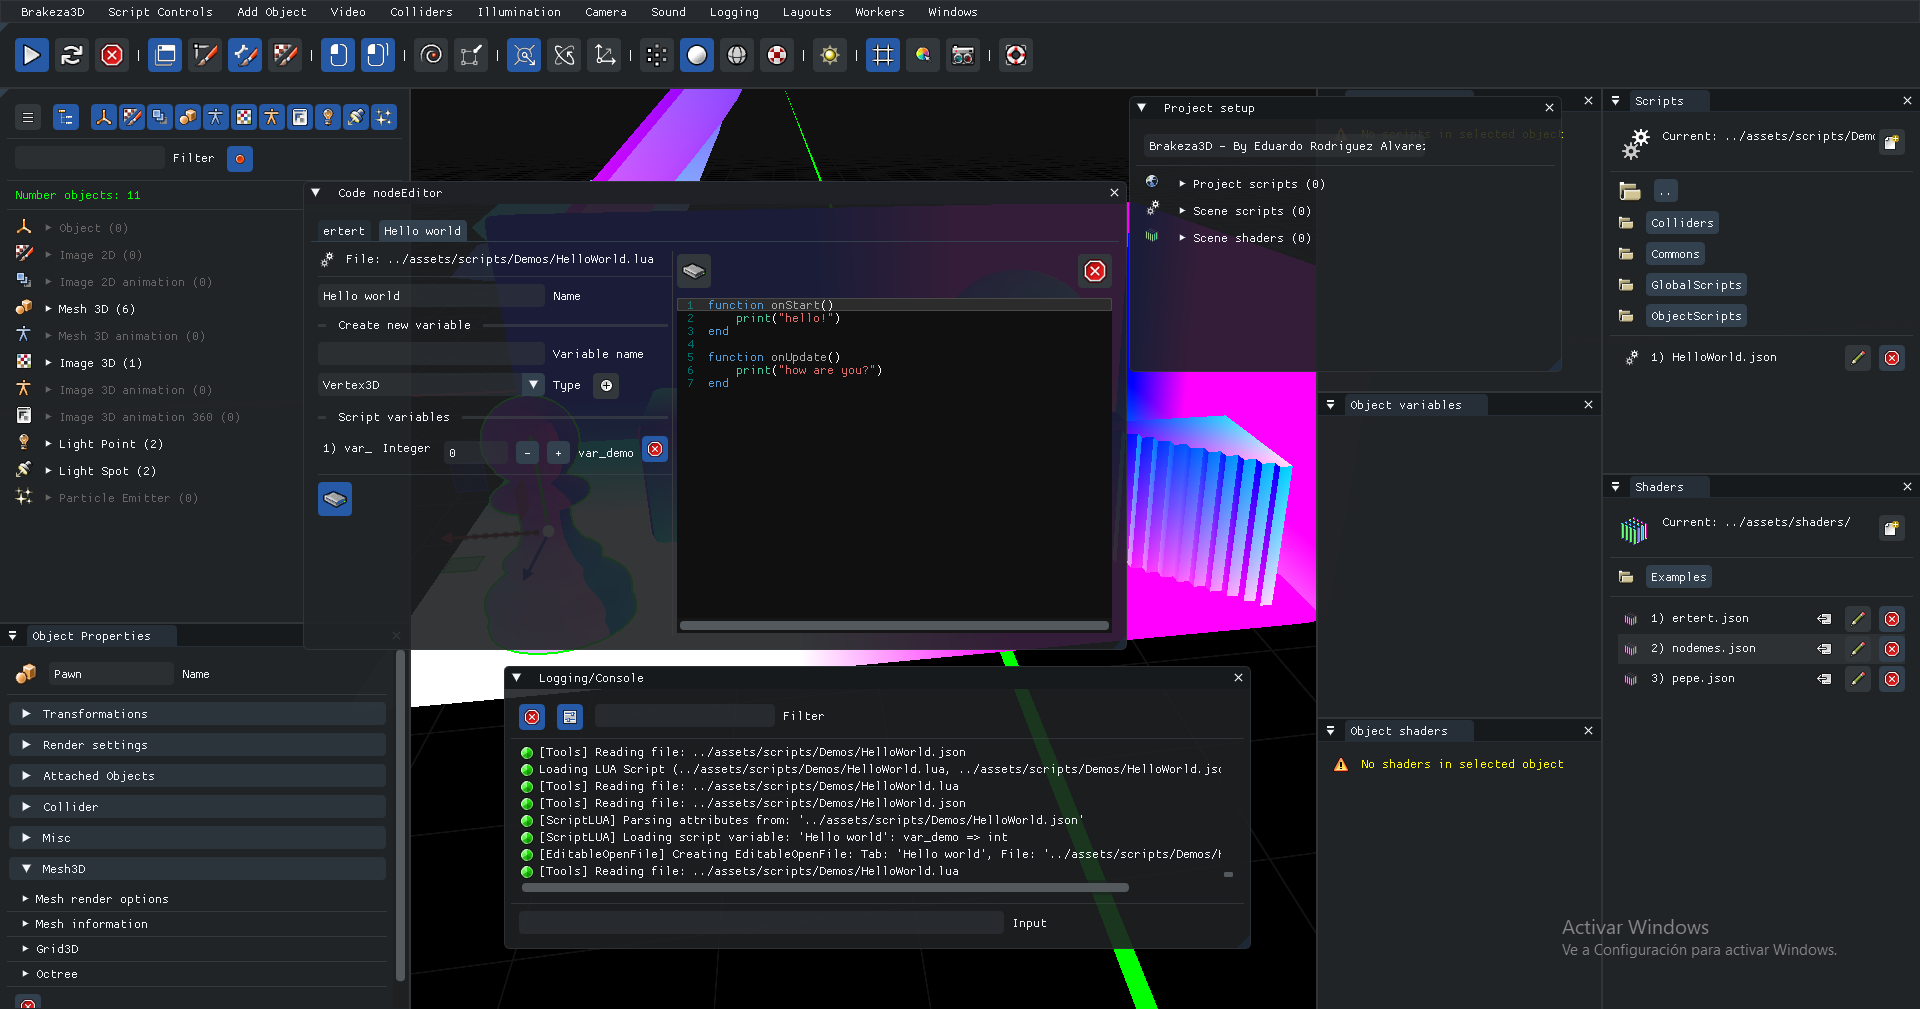Click the sun lighting icon in toolbar
This screenshot has height=1009, width=1920.
tap(829, 55)
